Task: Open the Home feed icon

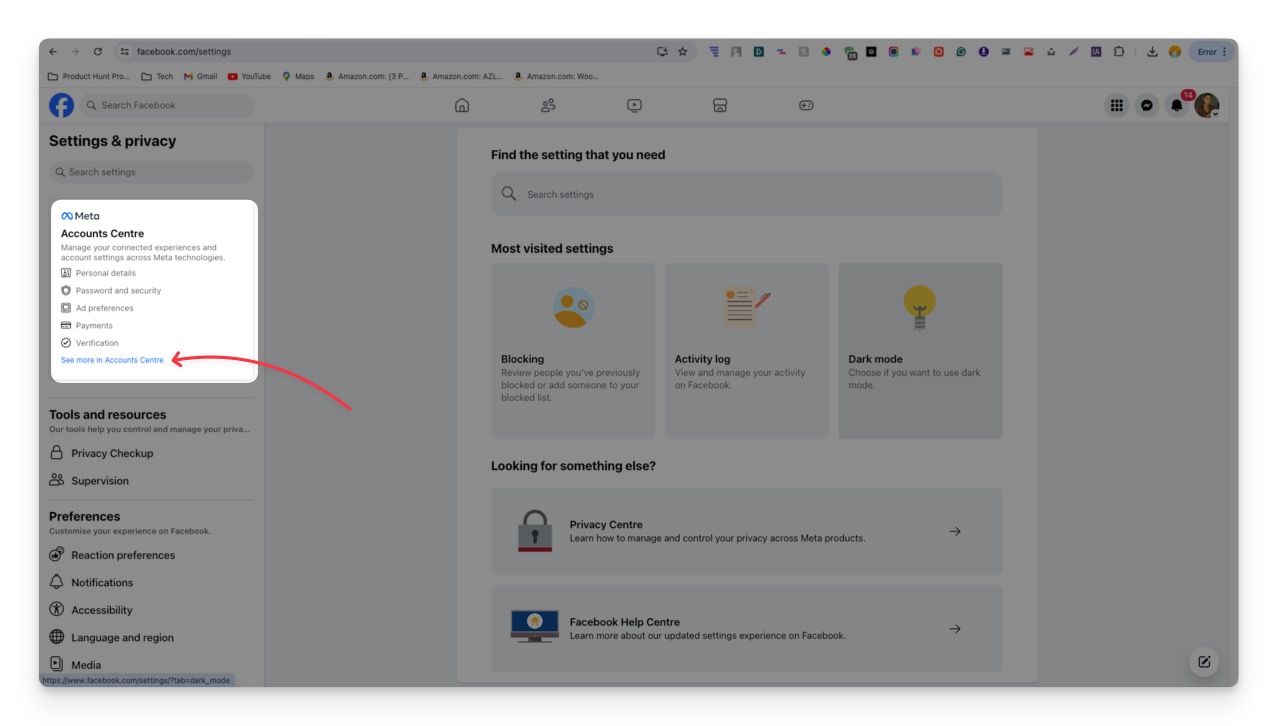Action: point(462,105)
